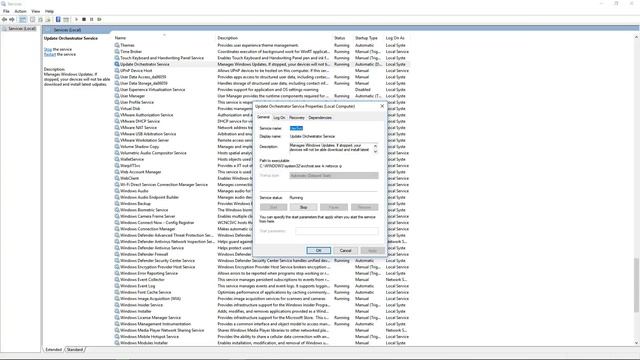The width and height of the screenshot is (640, 360).
Task: Click the Start parameters input field
Action: point(337,231)
